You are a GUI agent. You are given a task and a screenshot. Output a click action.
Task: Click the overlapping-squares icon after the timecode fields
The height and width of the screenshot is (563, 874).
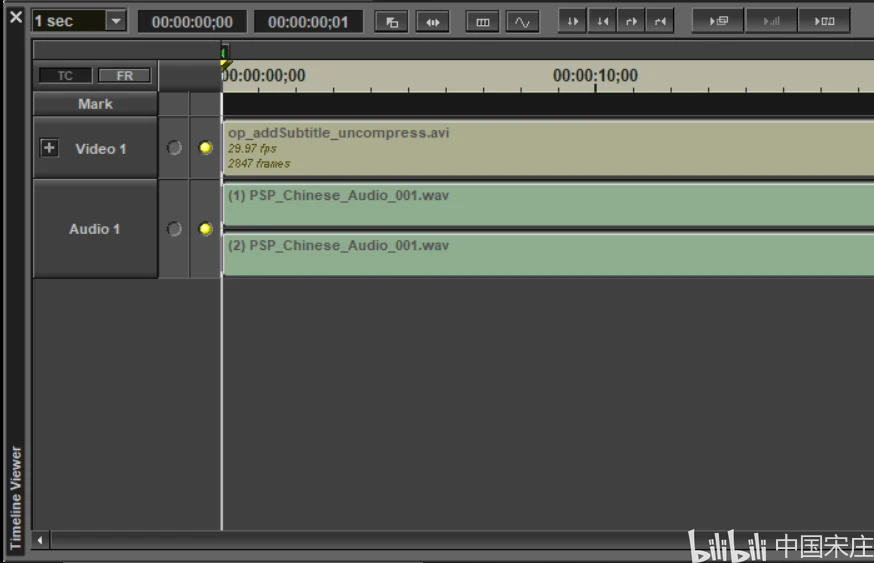(x=391, y=21)
